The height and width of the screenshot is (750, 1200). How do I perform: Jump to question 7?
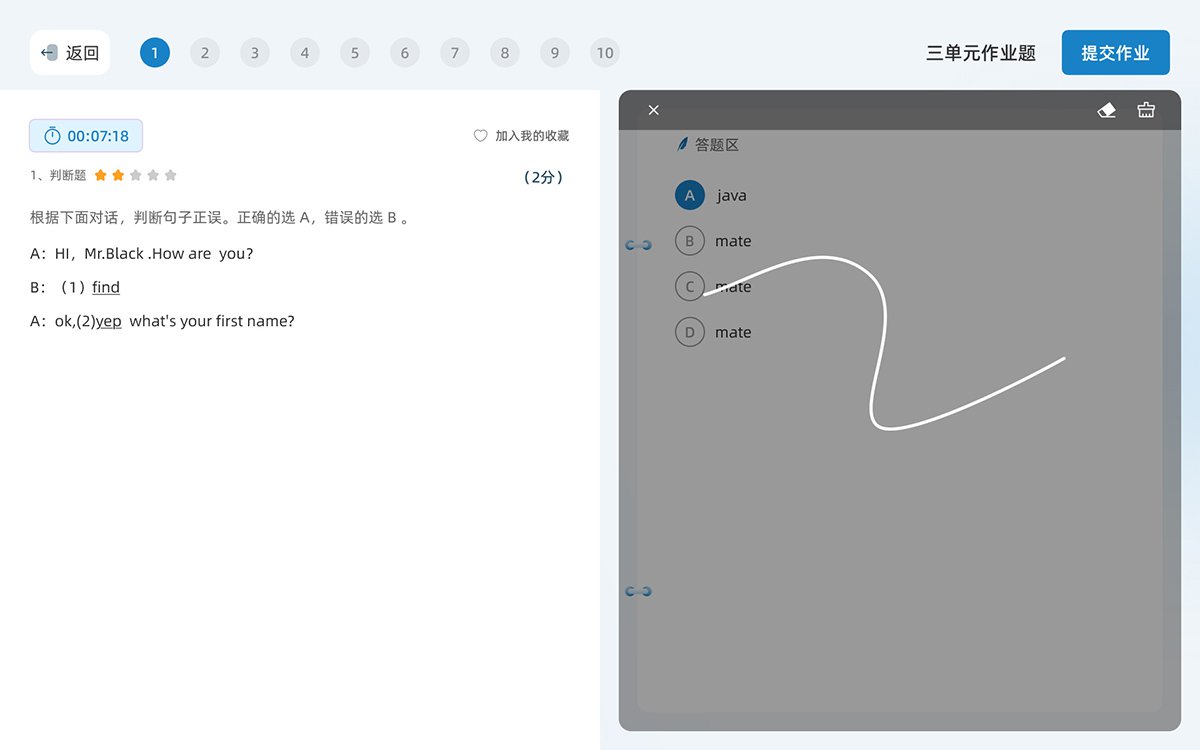455,53
